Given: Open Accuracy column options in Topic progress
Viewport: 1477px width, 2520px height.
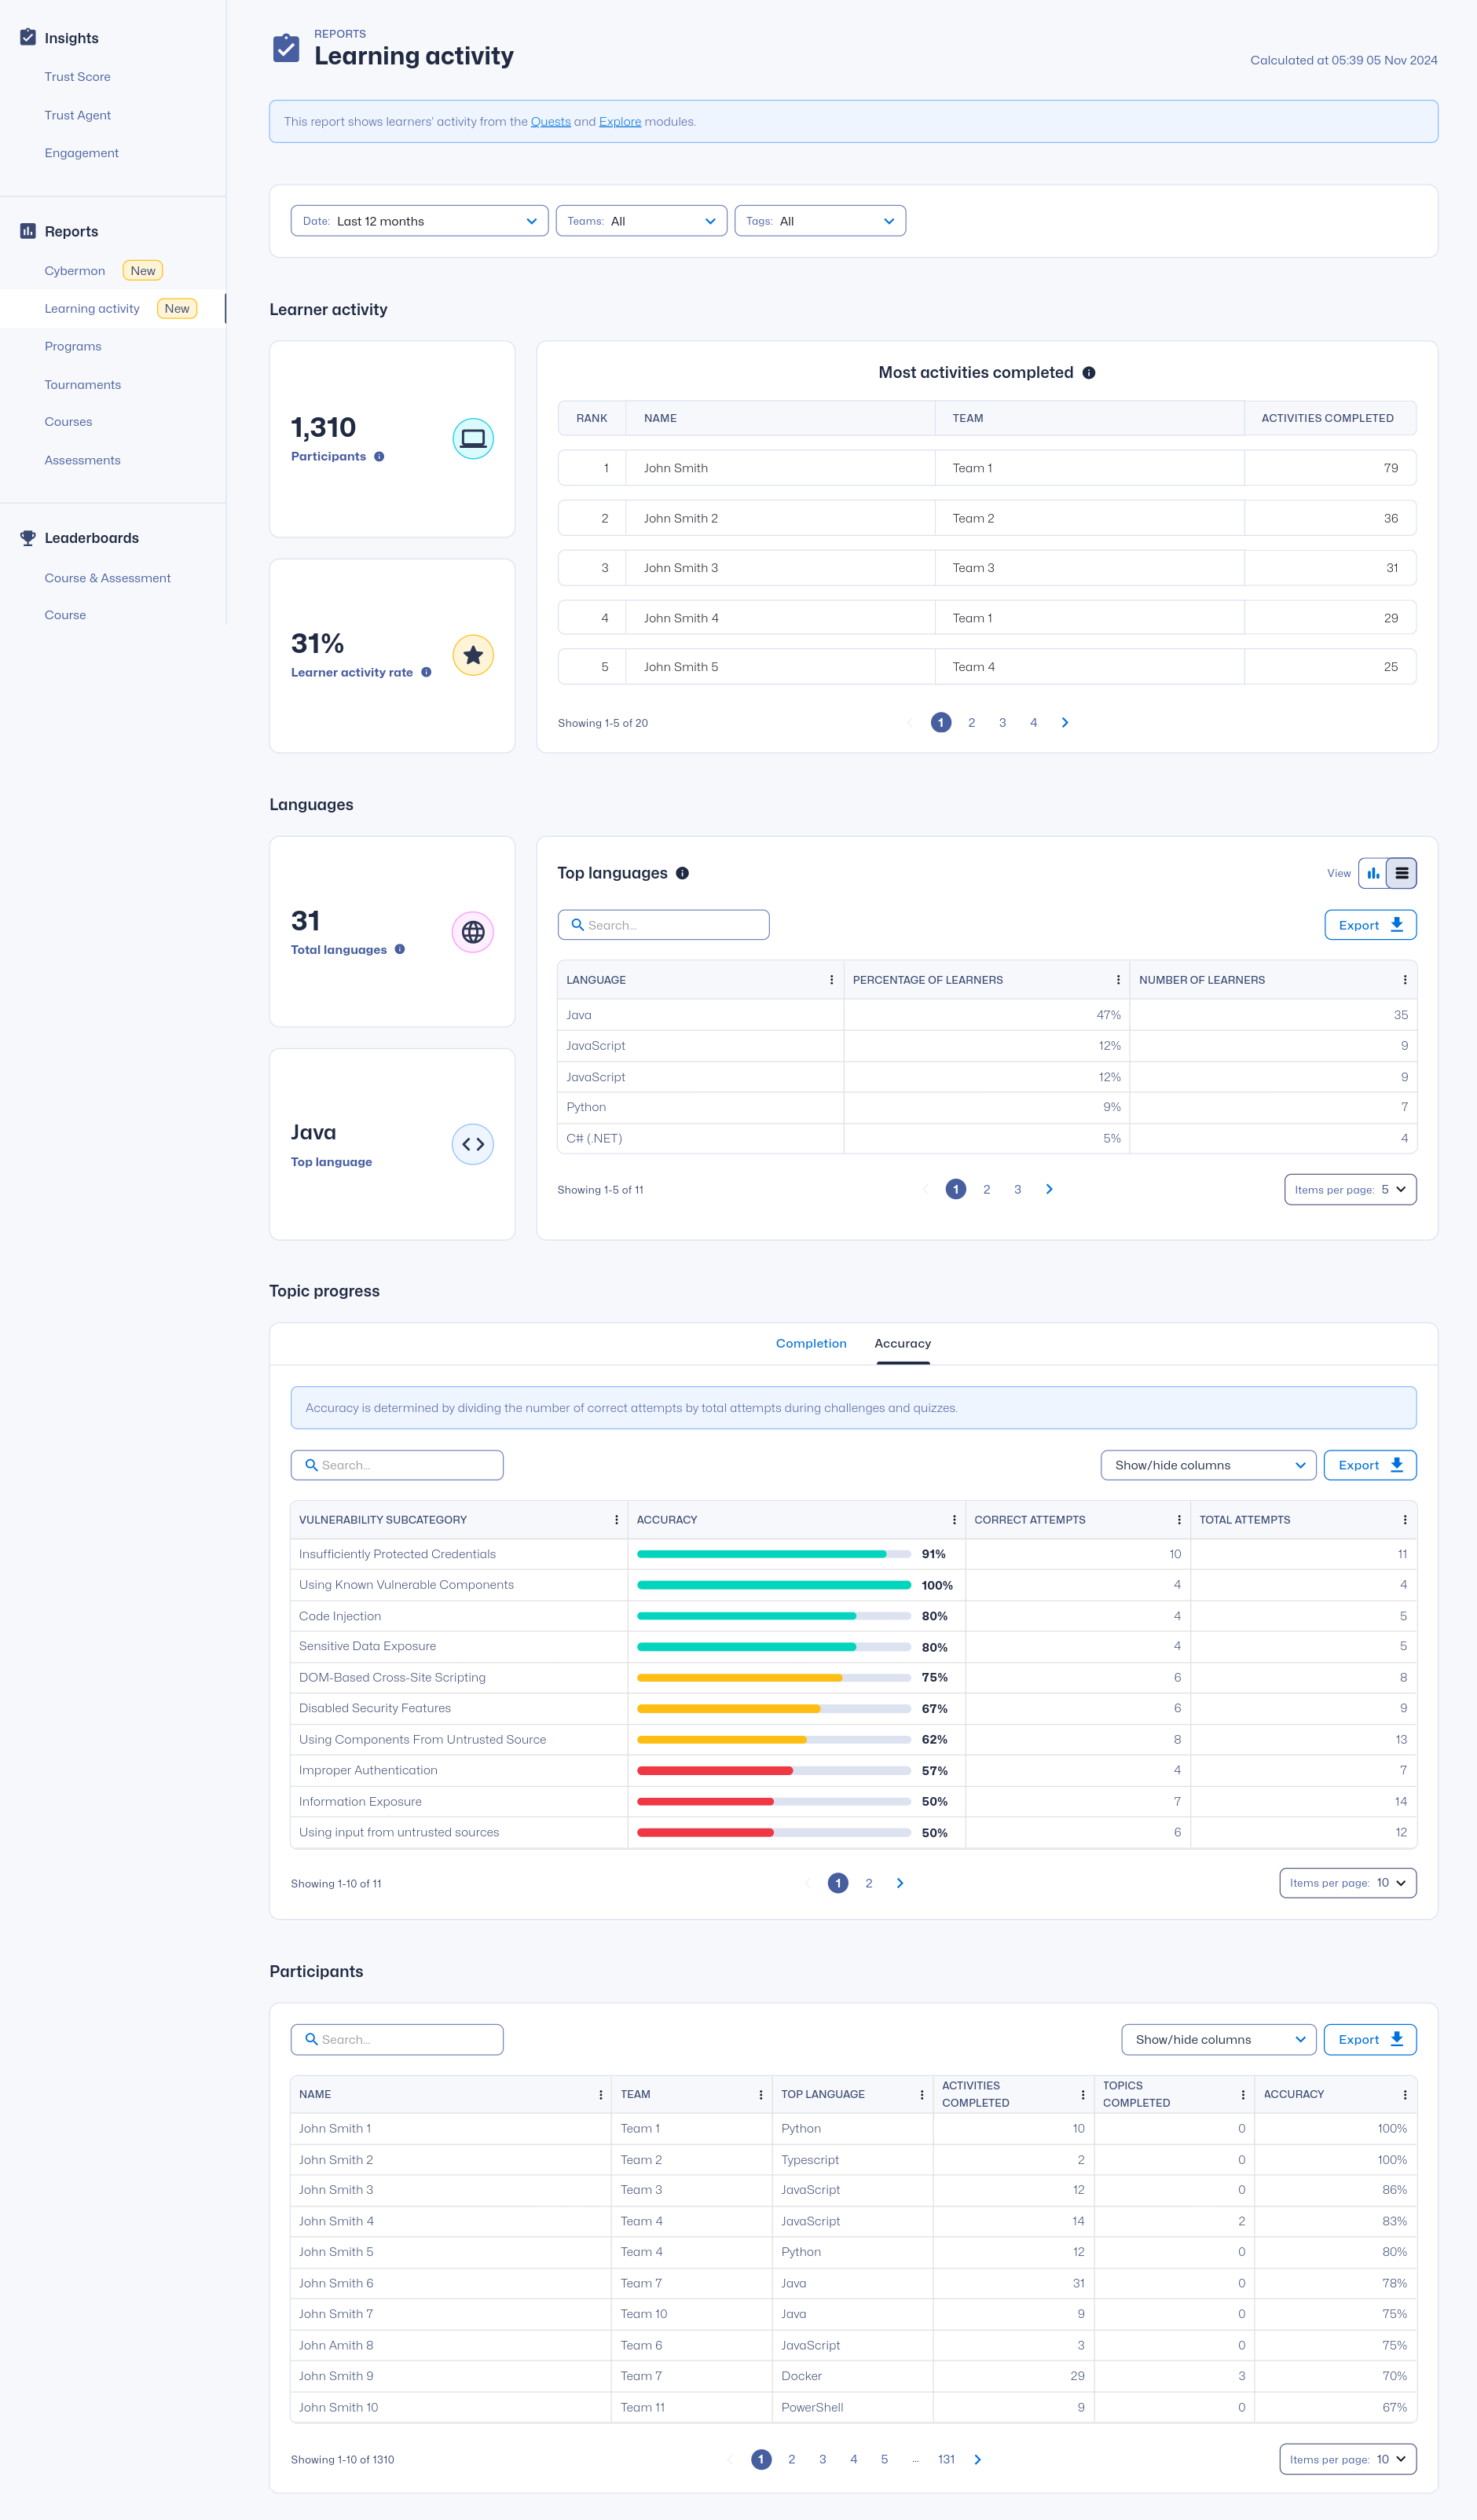Looking at the screenshot, I should (953, 1520).
